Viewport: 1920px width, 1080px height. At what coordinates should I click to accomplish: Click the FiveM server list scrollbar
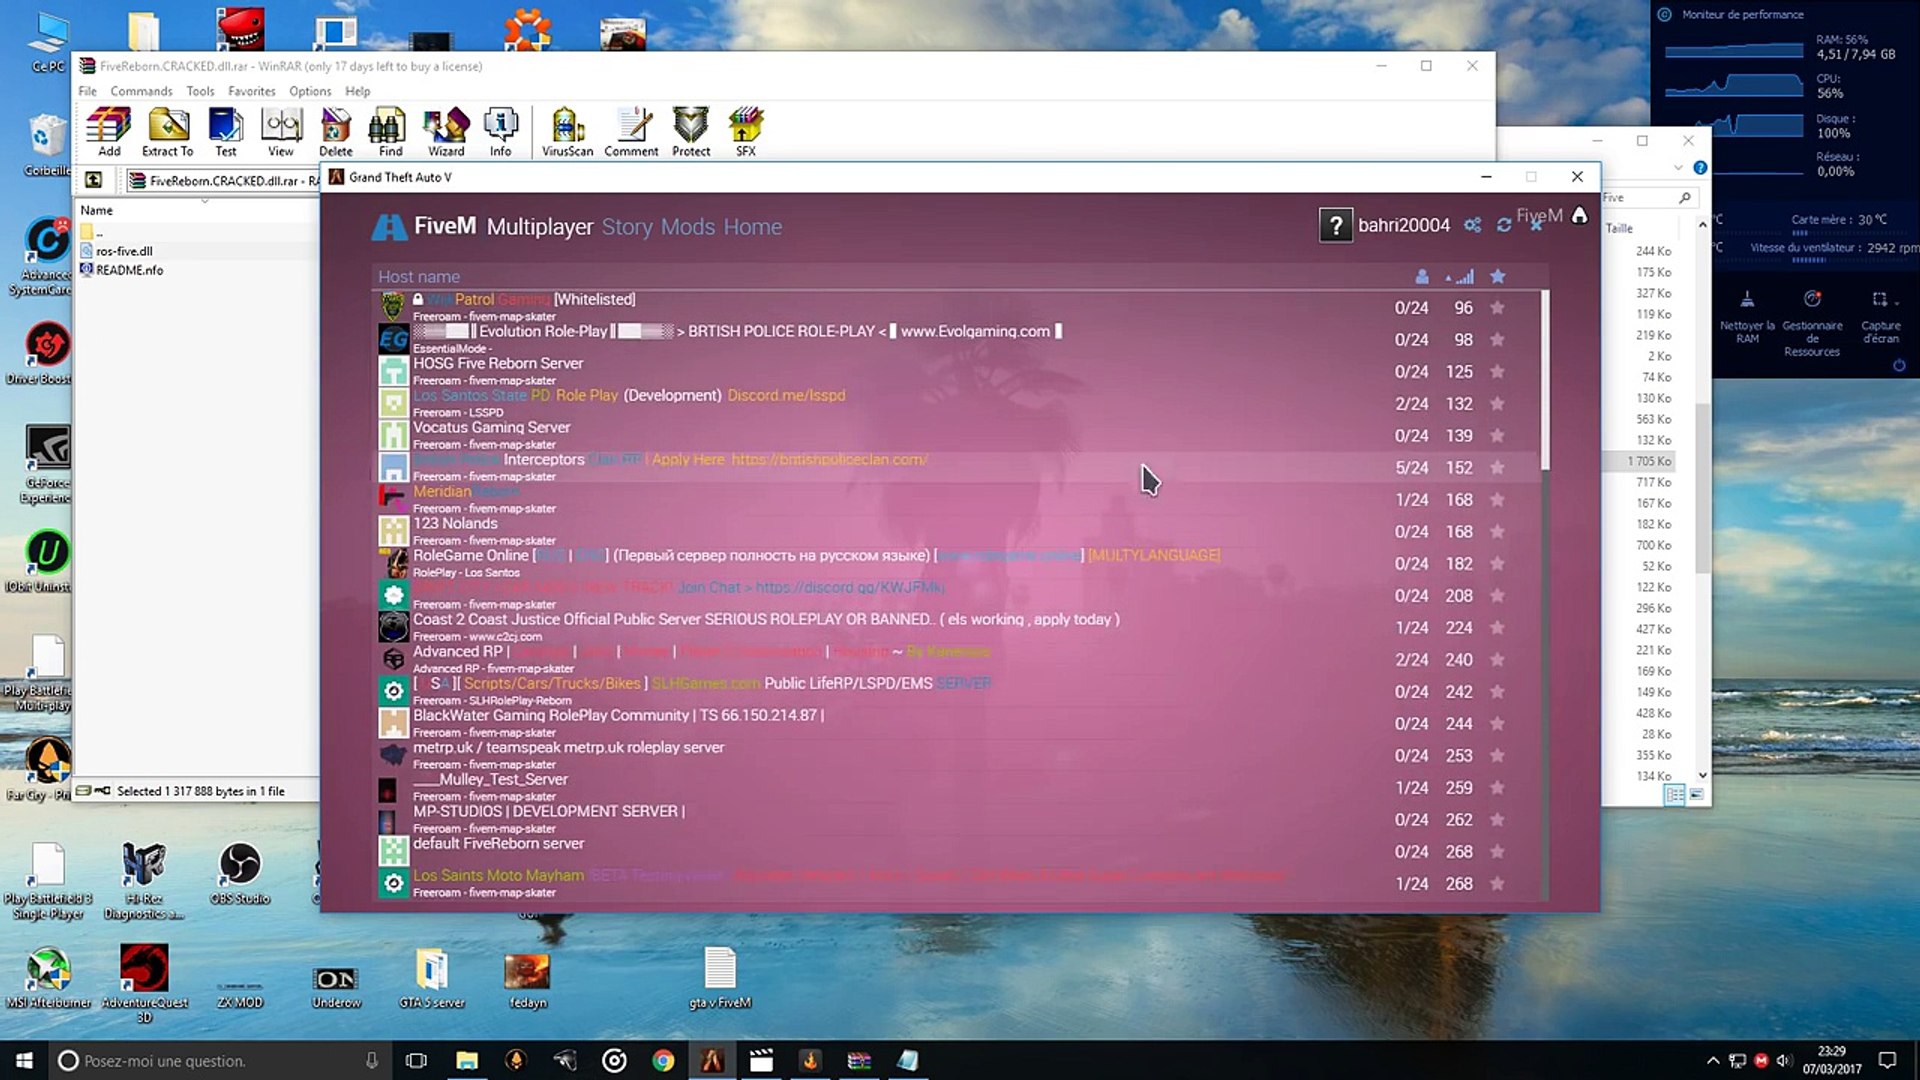[x=1545, y=380]
